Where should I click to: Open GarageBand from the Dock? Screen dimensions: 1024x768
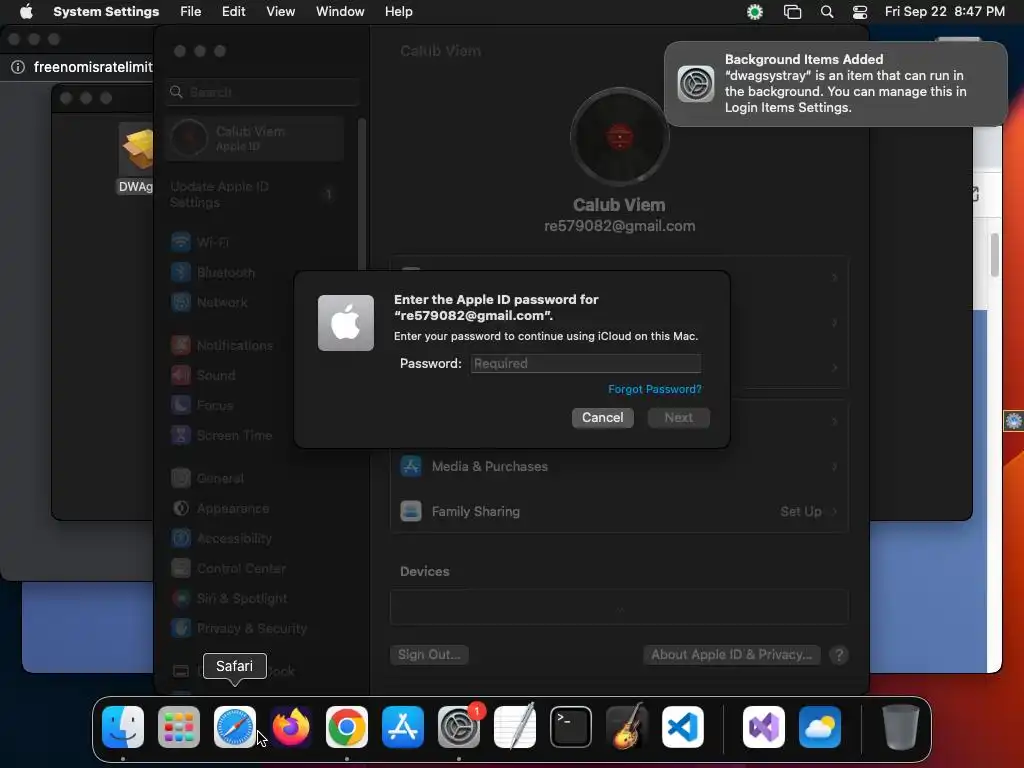(627, 727)
